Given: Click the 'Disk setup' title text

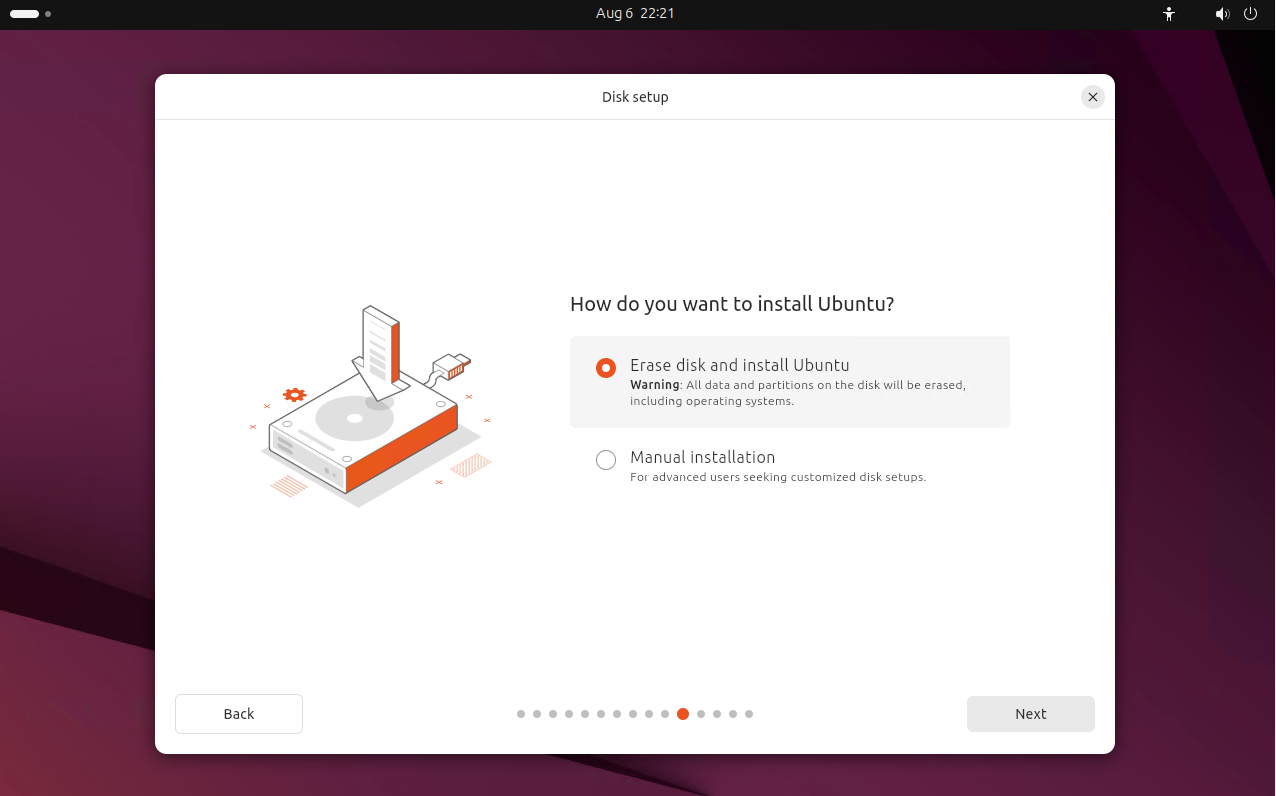Looking at the screenshot, I should (x=635, y=97).
